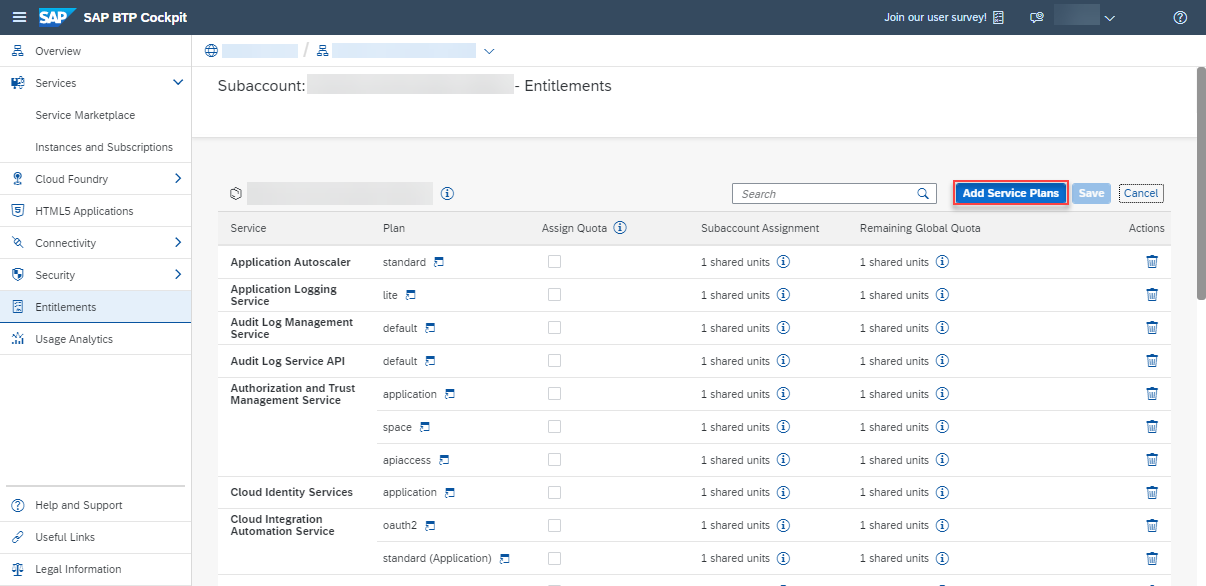Screen dimensions: 1206x586
Task: Delete the Audit Log Management Service entry
Action: click(1152, 328)
